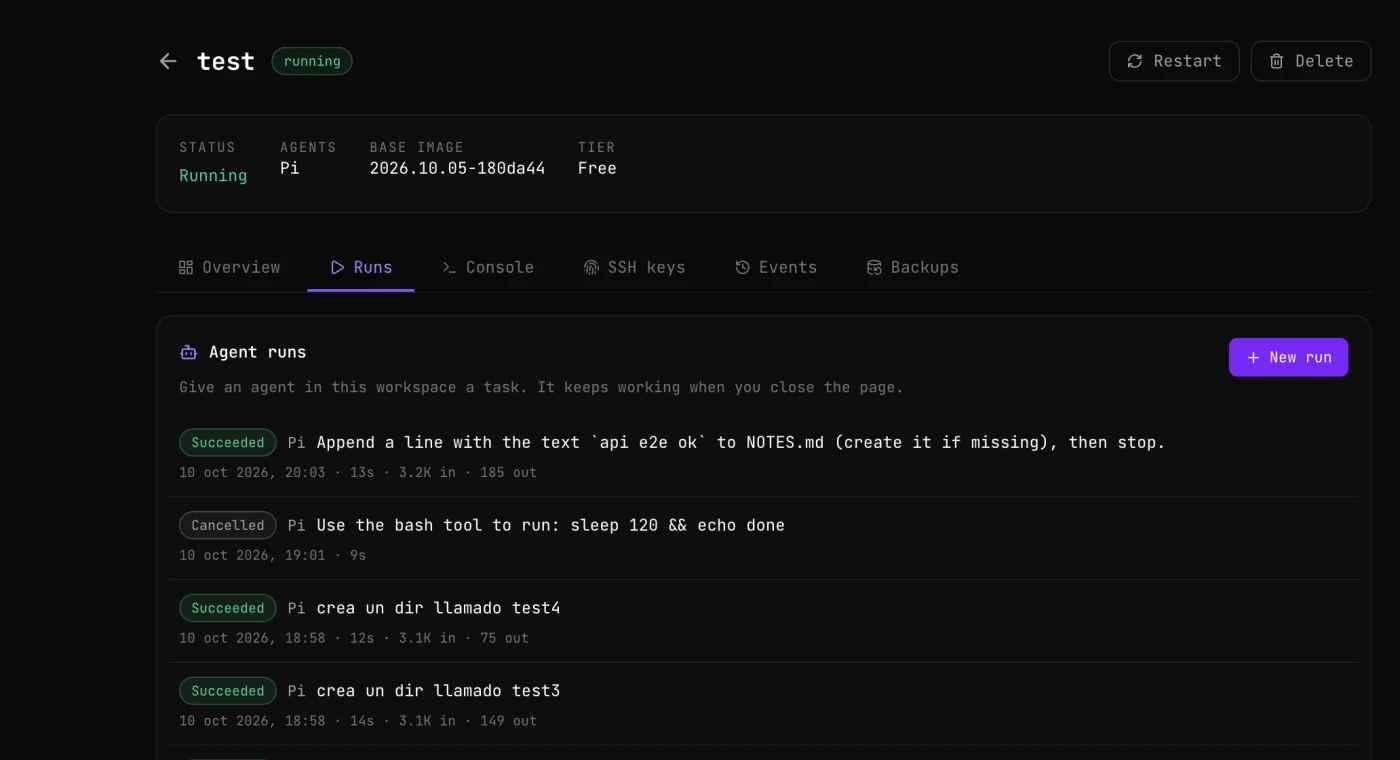
Task: Delete the workspace via Delete label
Action: [x=1324, y=61]
